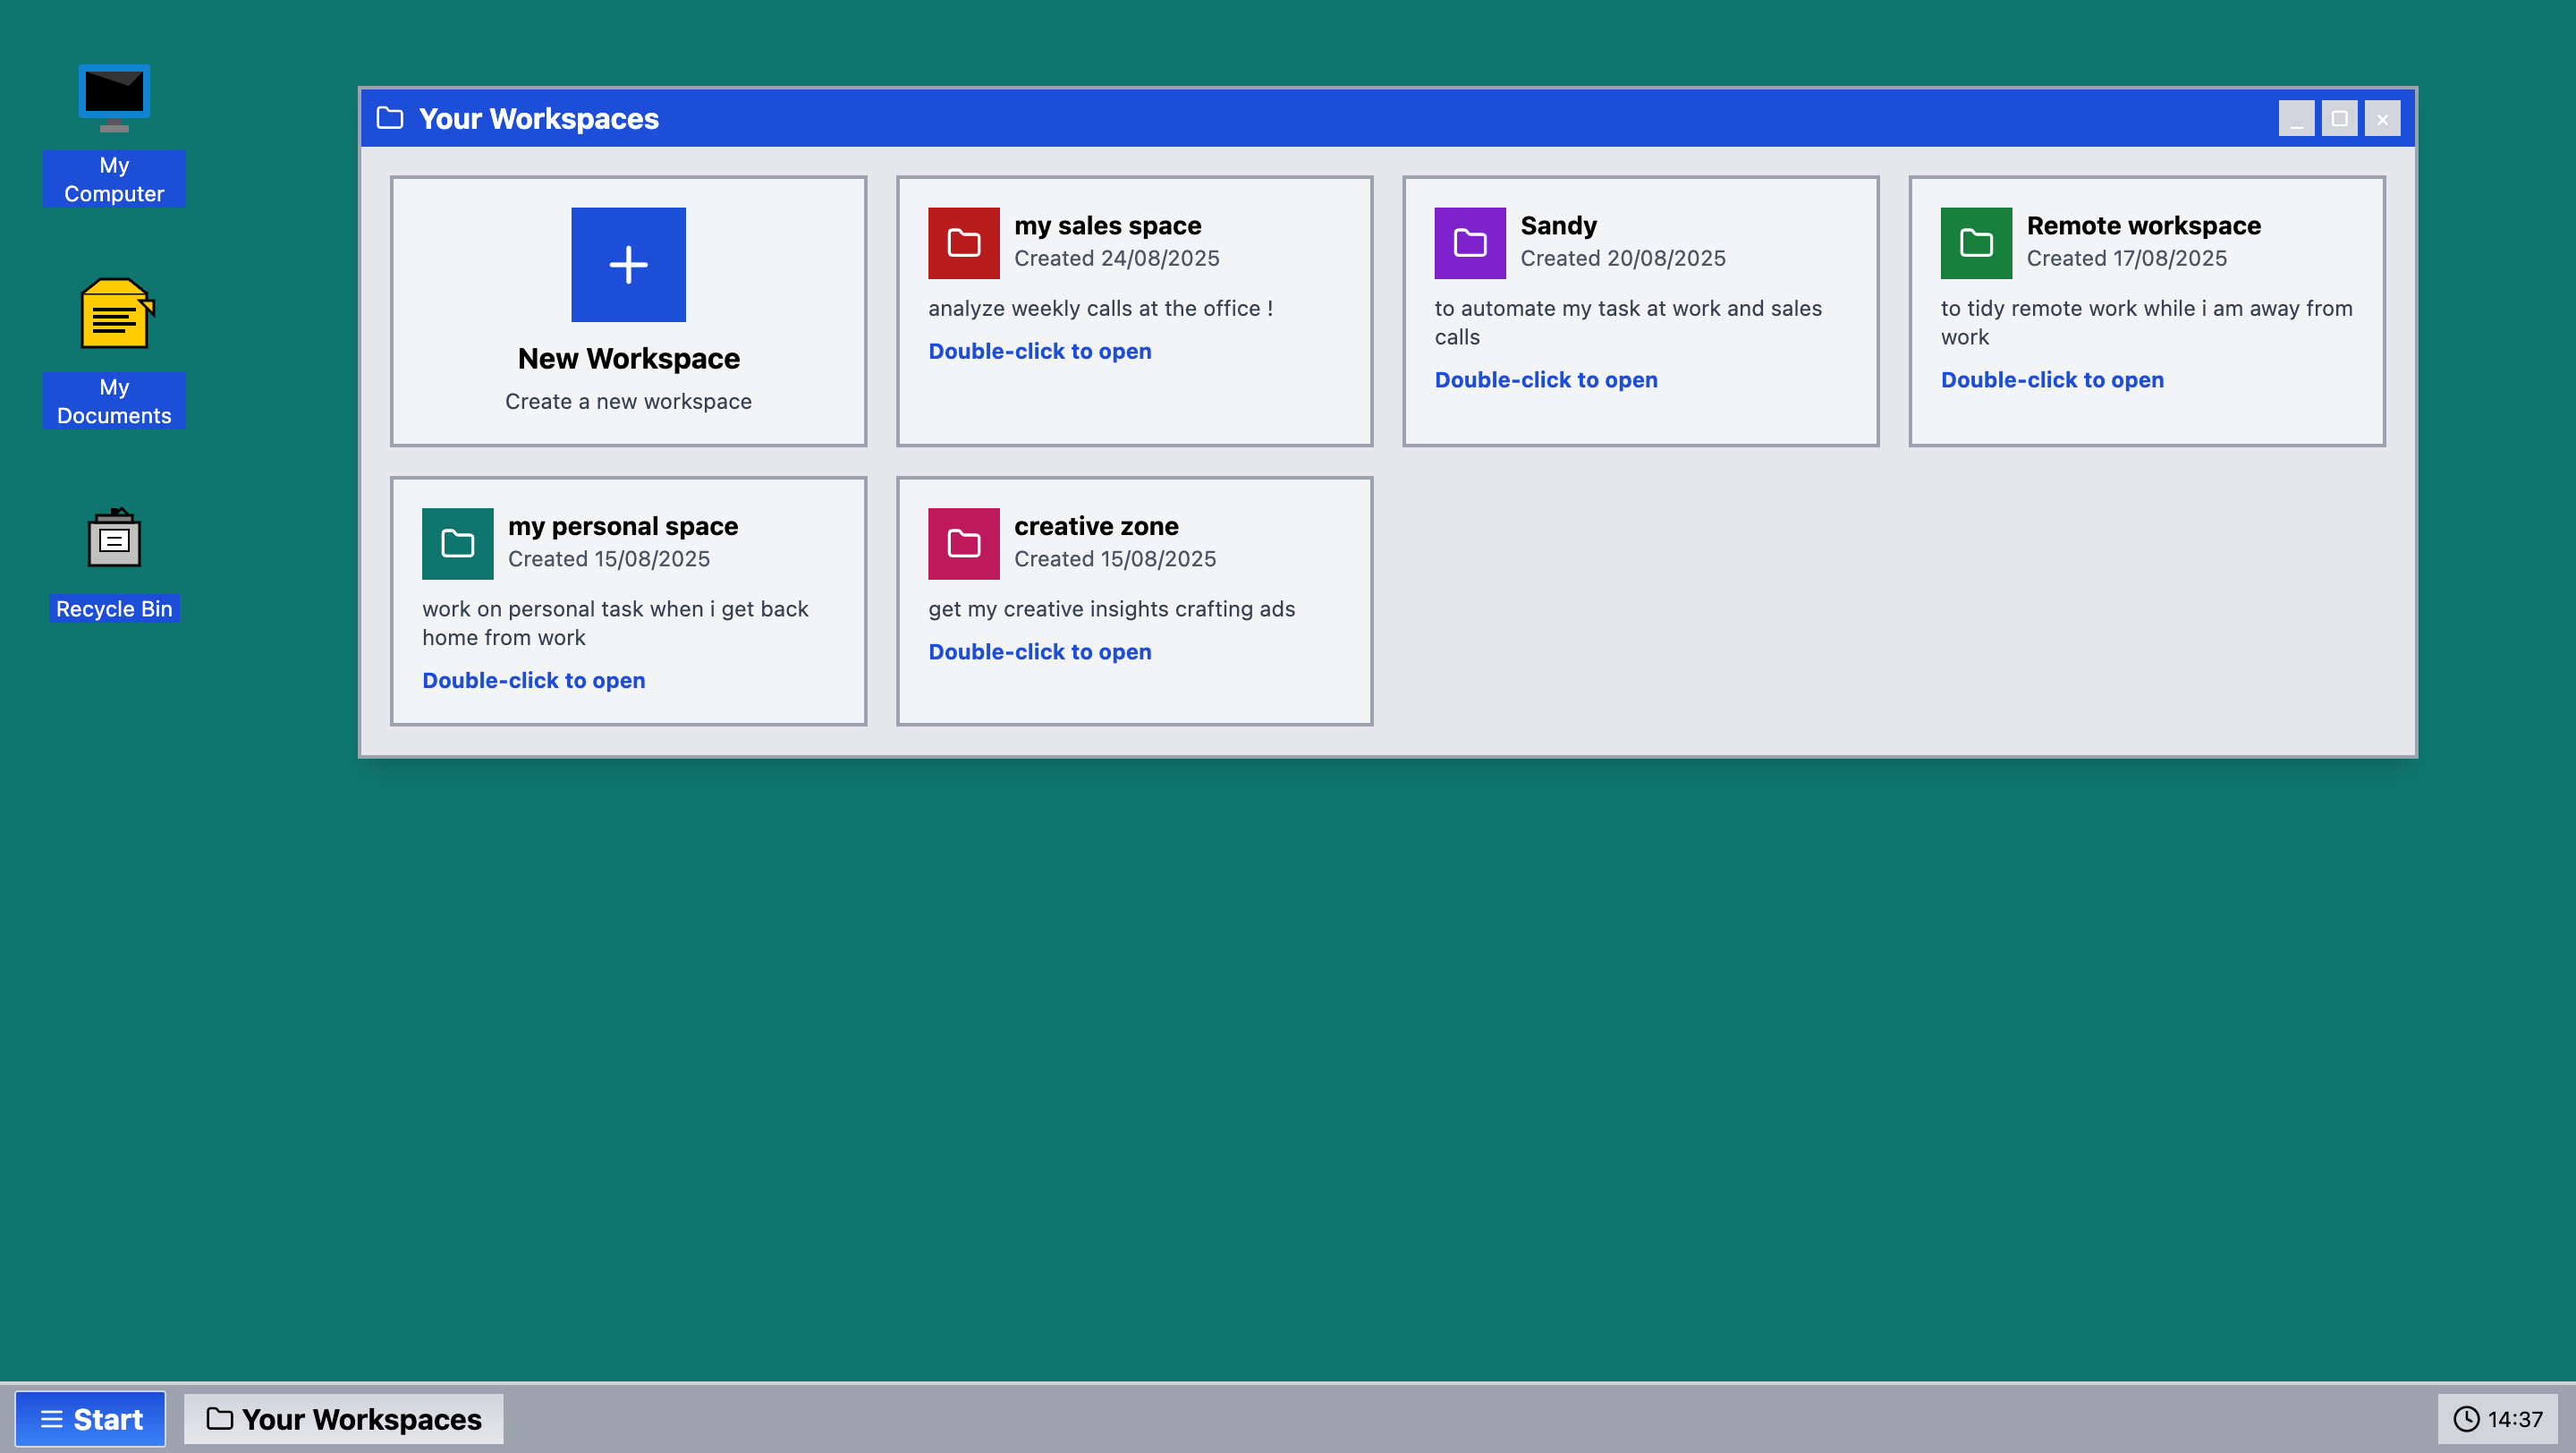
Task: Open the Start menu
Action: [90, 1418]
